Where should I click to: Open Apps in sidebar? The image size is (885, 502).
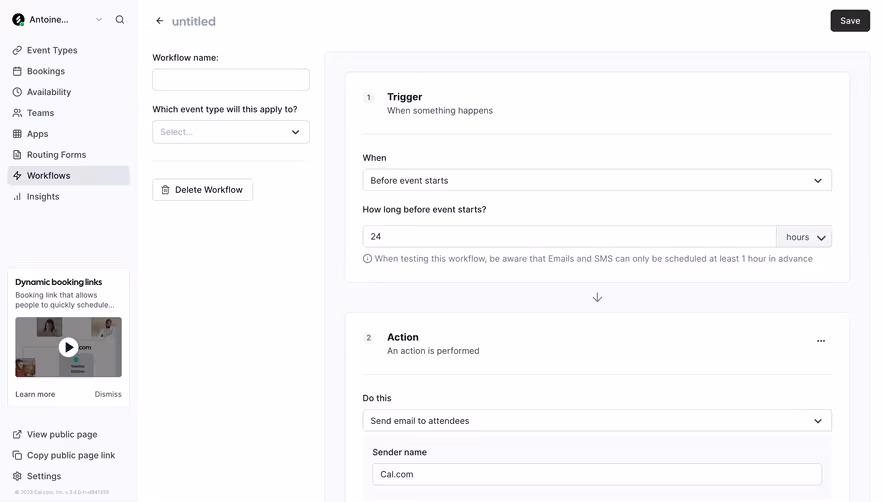coord(68,134)
